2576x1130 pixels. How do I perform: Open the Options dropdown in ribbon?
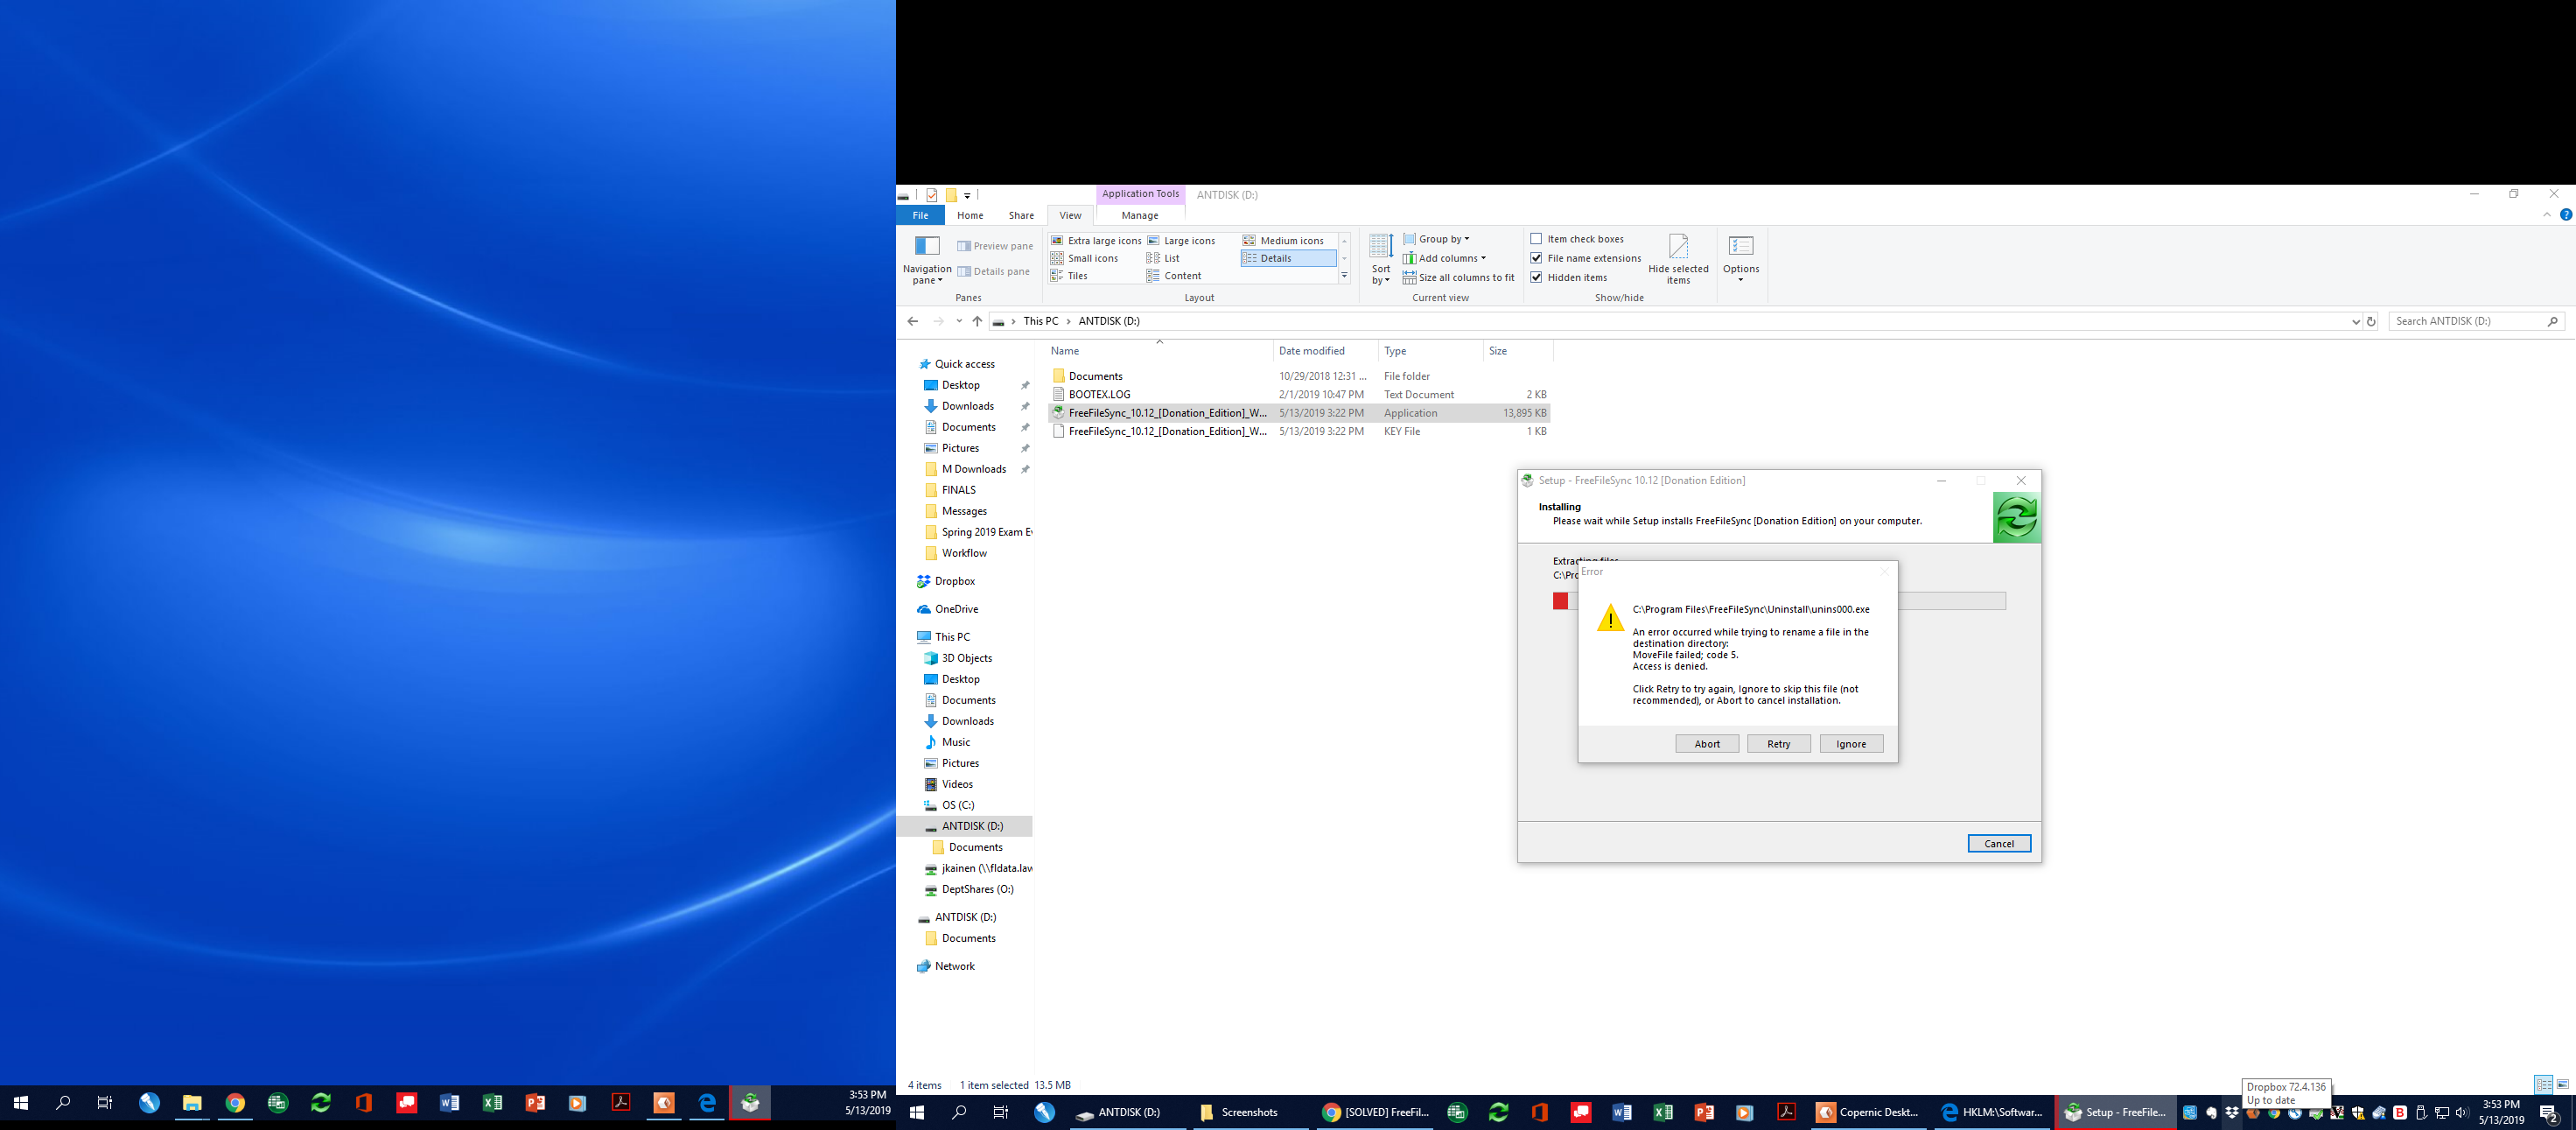1741,260
